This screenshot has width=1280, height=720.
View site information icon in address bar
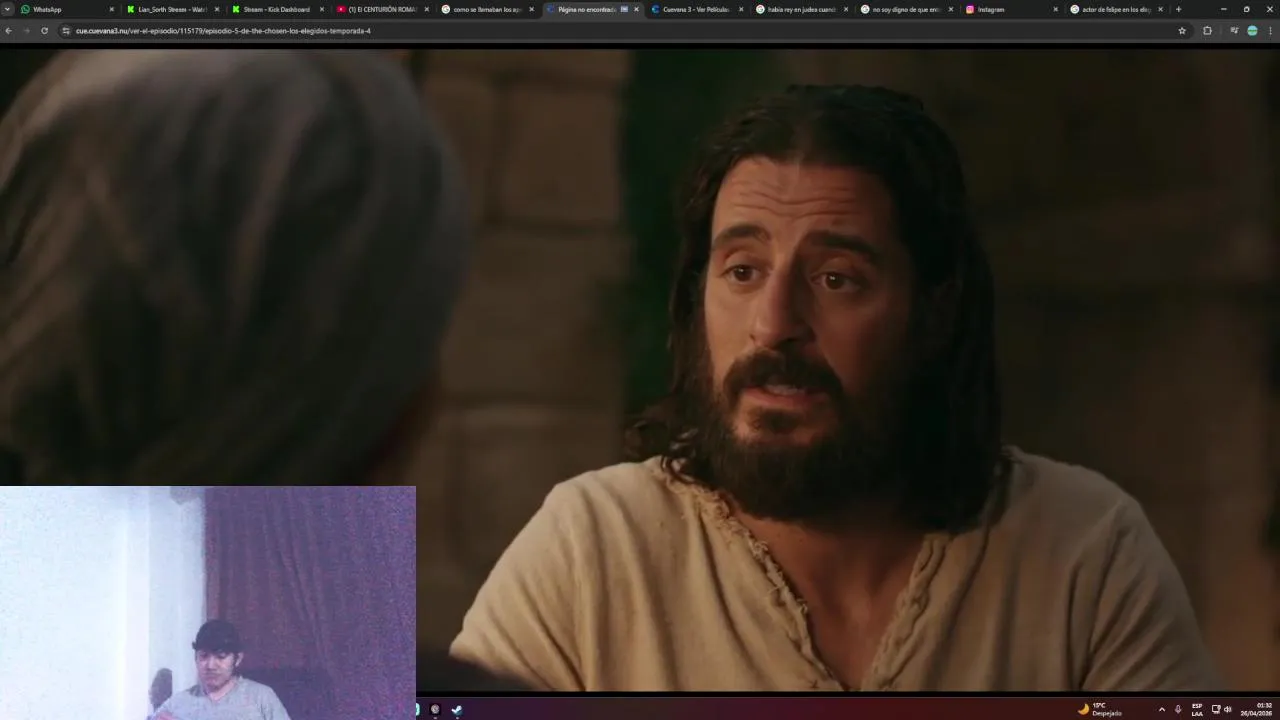click(x=66, y=31)
